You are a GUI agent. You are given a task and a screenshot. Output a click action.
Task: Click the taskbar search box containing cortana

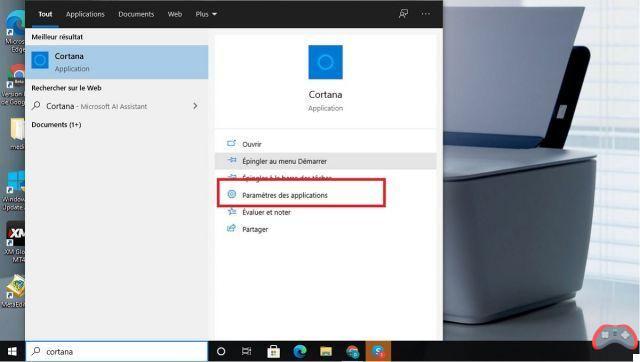click(x=117, y=351)
